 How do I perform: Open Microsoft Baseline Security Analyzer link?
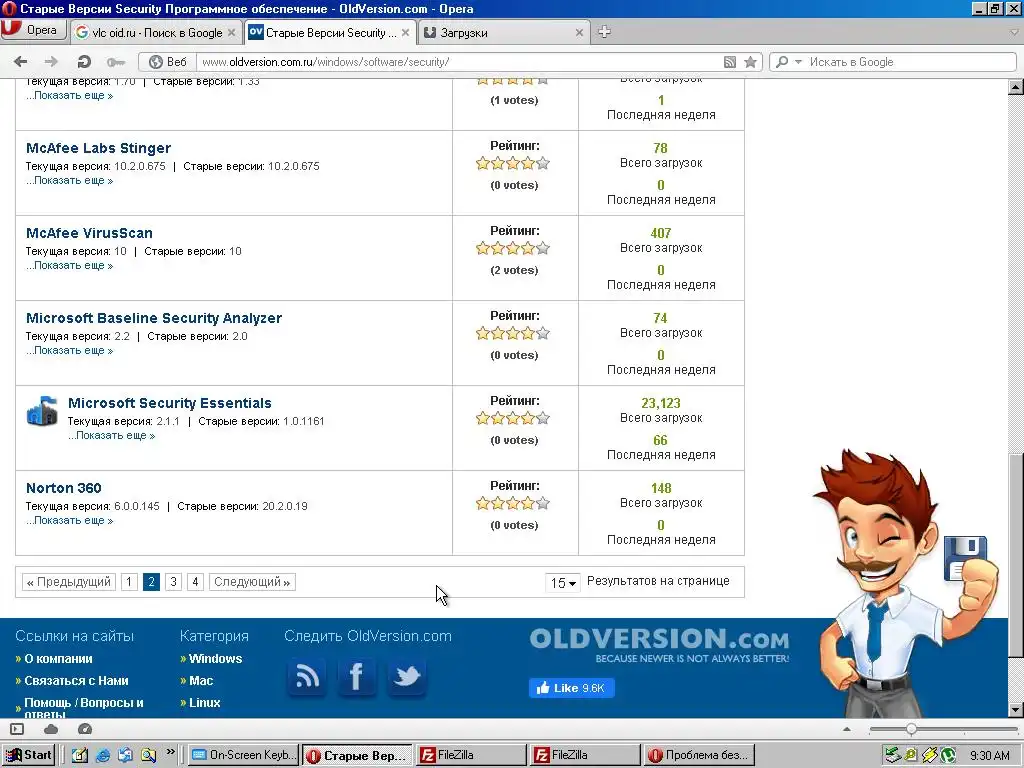click(x=154, y=318)
